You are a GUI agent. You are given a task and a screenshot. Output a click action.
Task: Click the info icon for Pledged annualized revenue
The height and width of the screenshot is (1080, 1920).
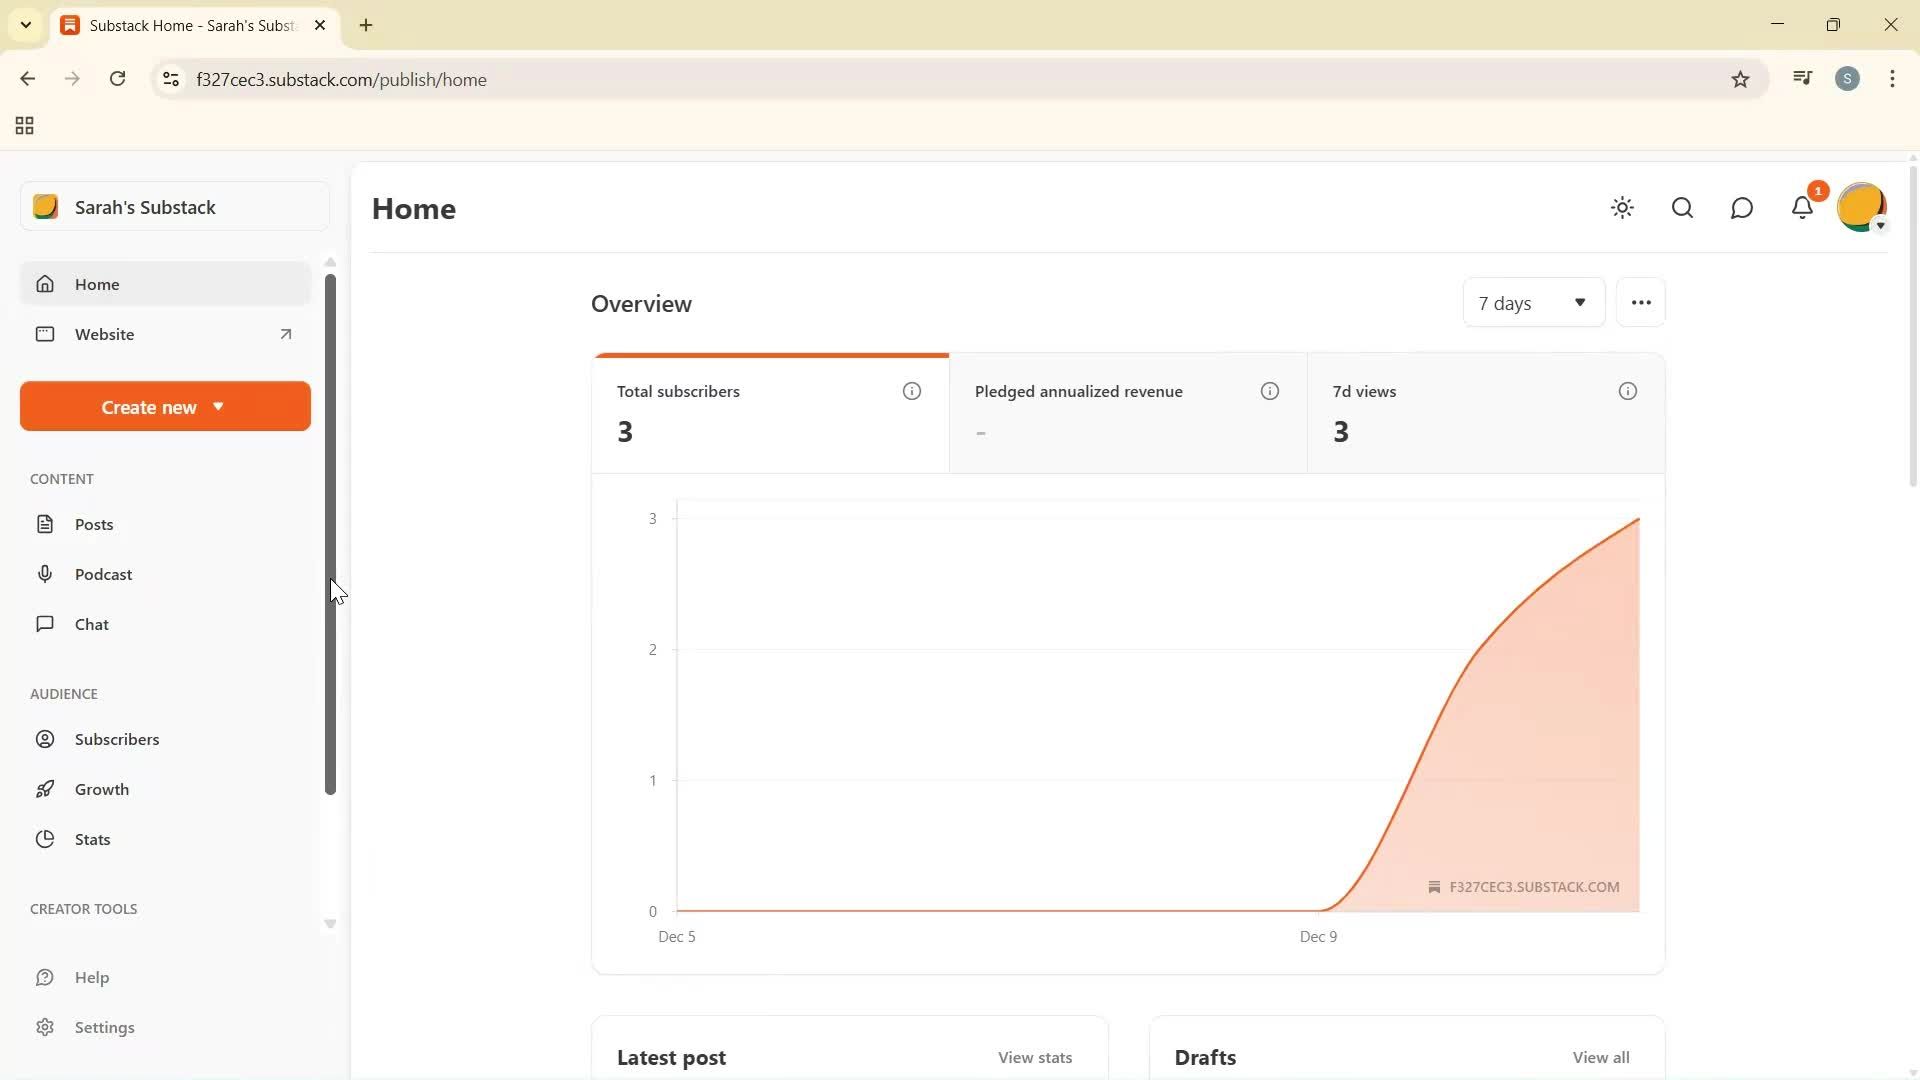click(x=1269, y=391)
